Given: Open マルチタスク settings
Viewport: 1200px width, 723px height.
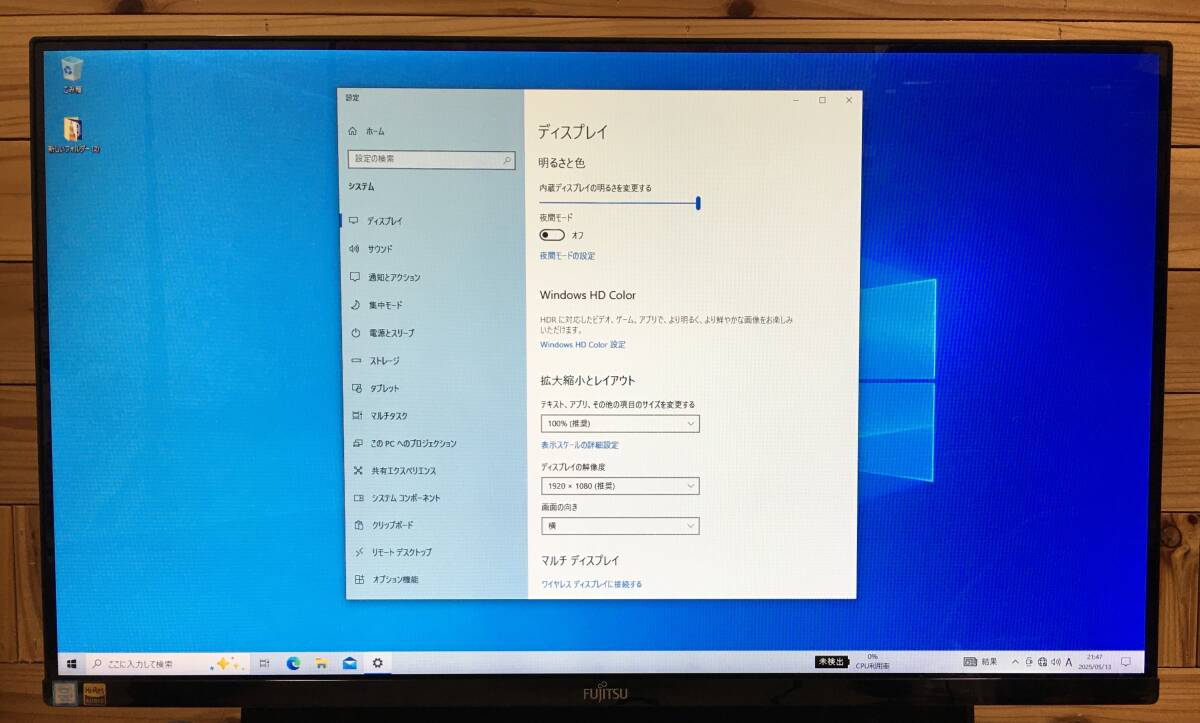Looking at the screenshot, I should click(386, 415).
